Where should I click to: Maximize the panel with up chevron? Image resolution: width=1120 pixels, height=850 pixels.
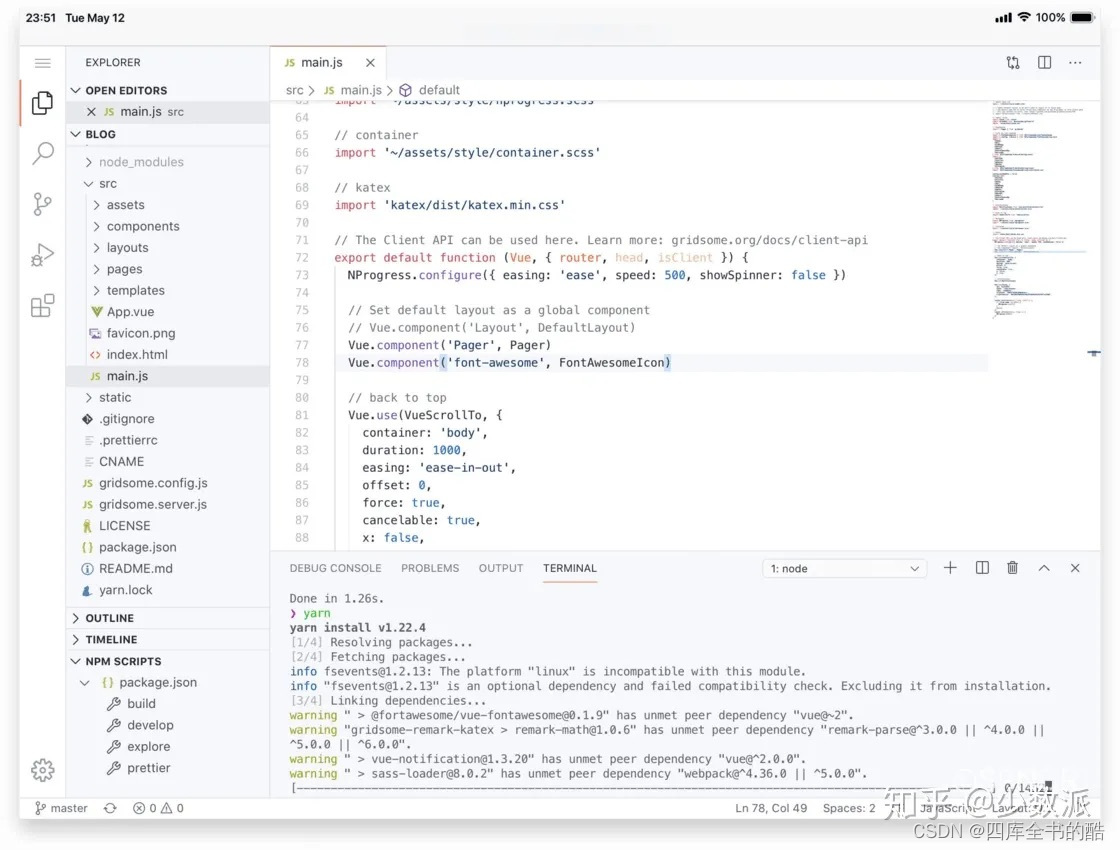[x=1044, y=568]
